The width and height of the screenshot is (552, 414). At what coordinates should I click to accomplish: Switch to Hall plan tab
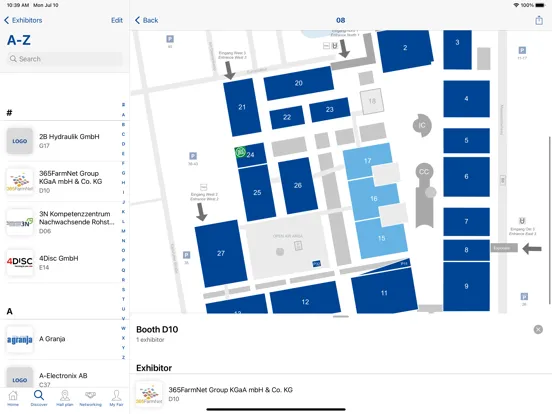pyautogui.click(x=65, y=398)
